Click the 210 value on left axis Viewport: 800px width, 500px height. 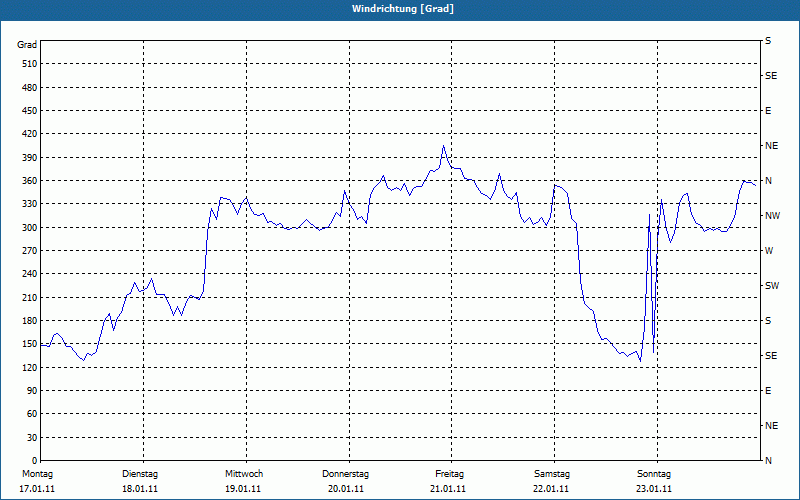(x=30, y=297)
